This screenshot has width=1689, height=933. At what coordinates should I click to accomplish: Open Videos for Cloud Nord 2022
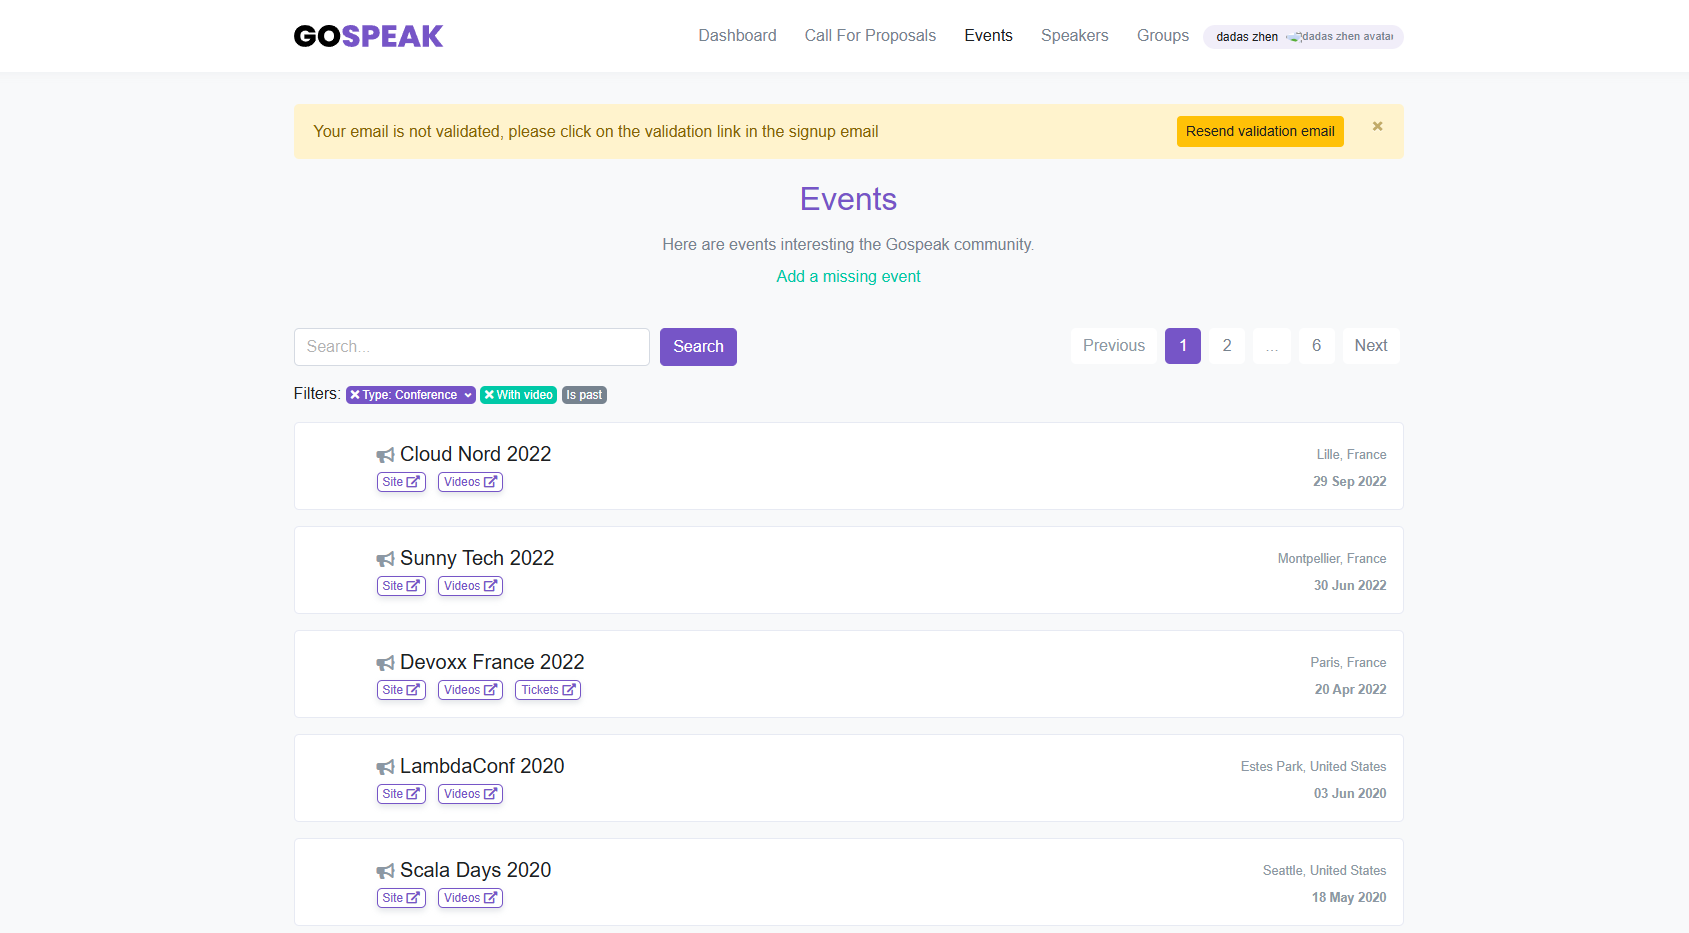click(470, 482)
